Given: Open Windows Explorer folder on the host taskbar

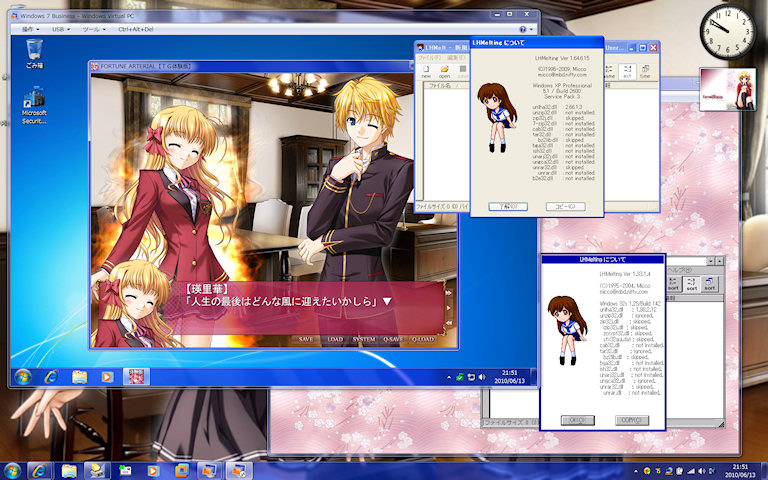Looking at the screenshot, I should 69,471.
